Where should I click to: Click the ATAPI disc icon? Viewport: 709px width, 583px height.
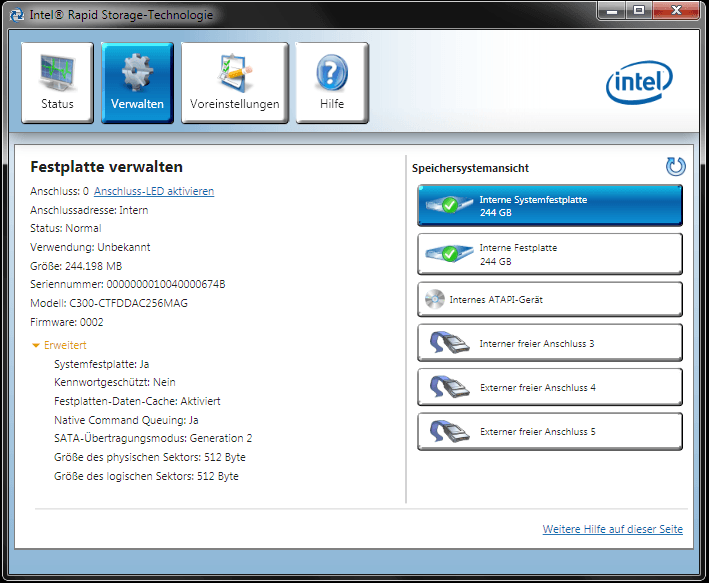tap(435, 299)
